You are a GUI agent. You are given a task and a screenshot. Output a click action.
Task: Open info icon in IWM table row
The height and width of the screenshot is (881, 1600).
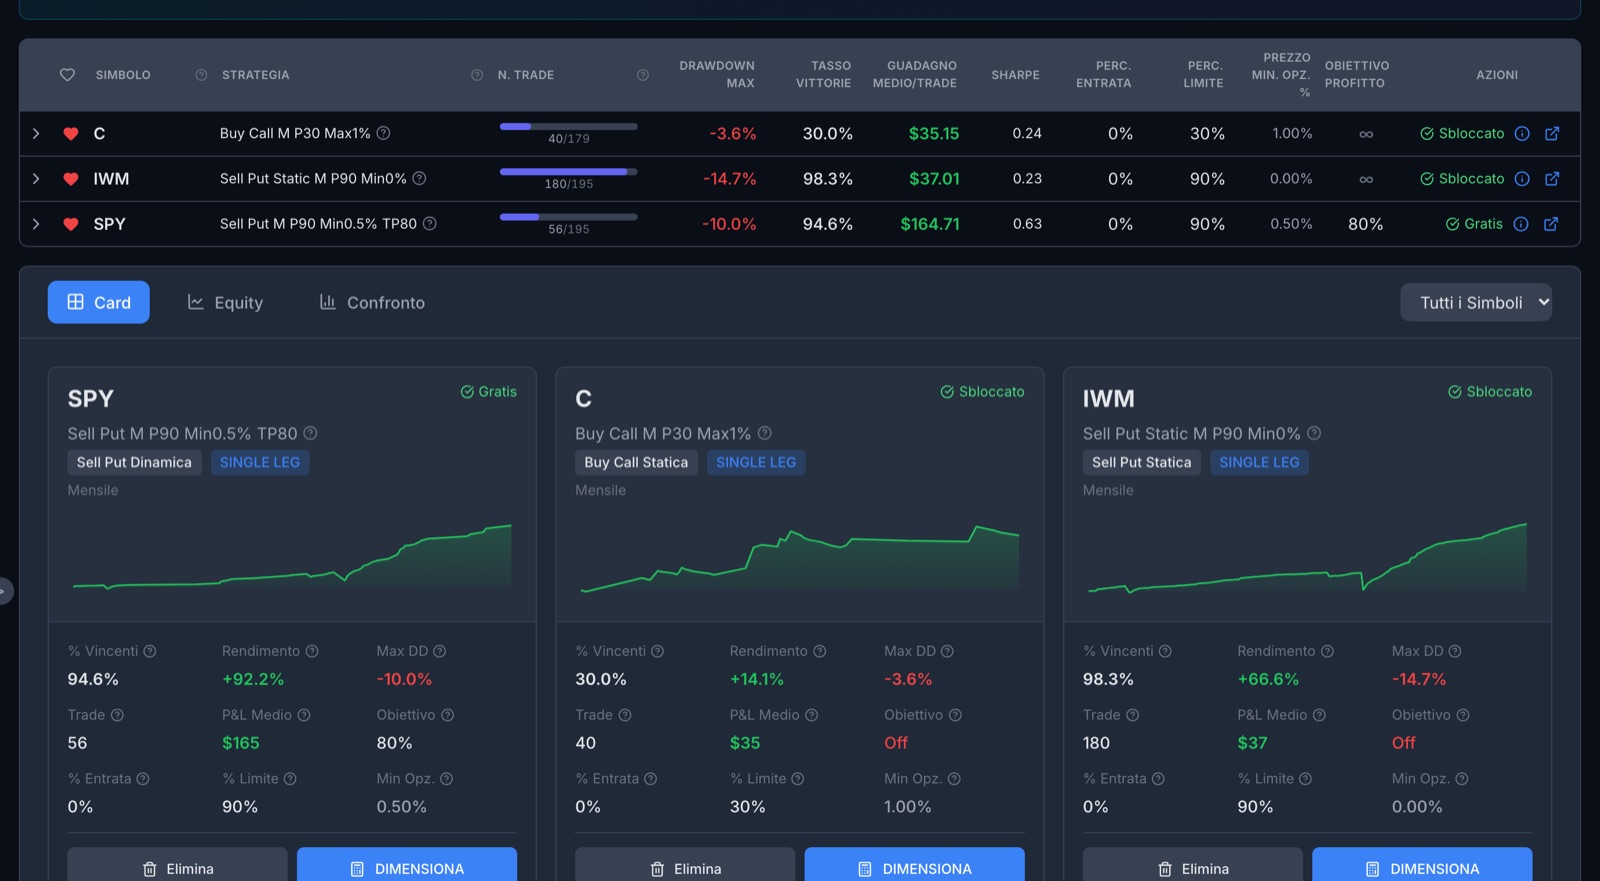coord(1522,179)
